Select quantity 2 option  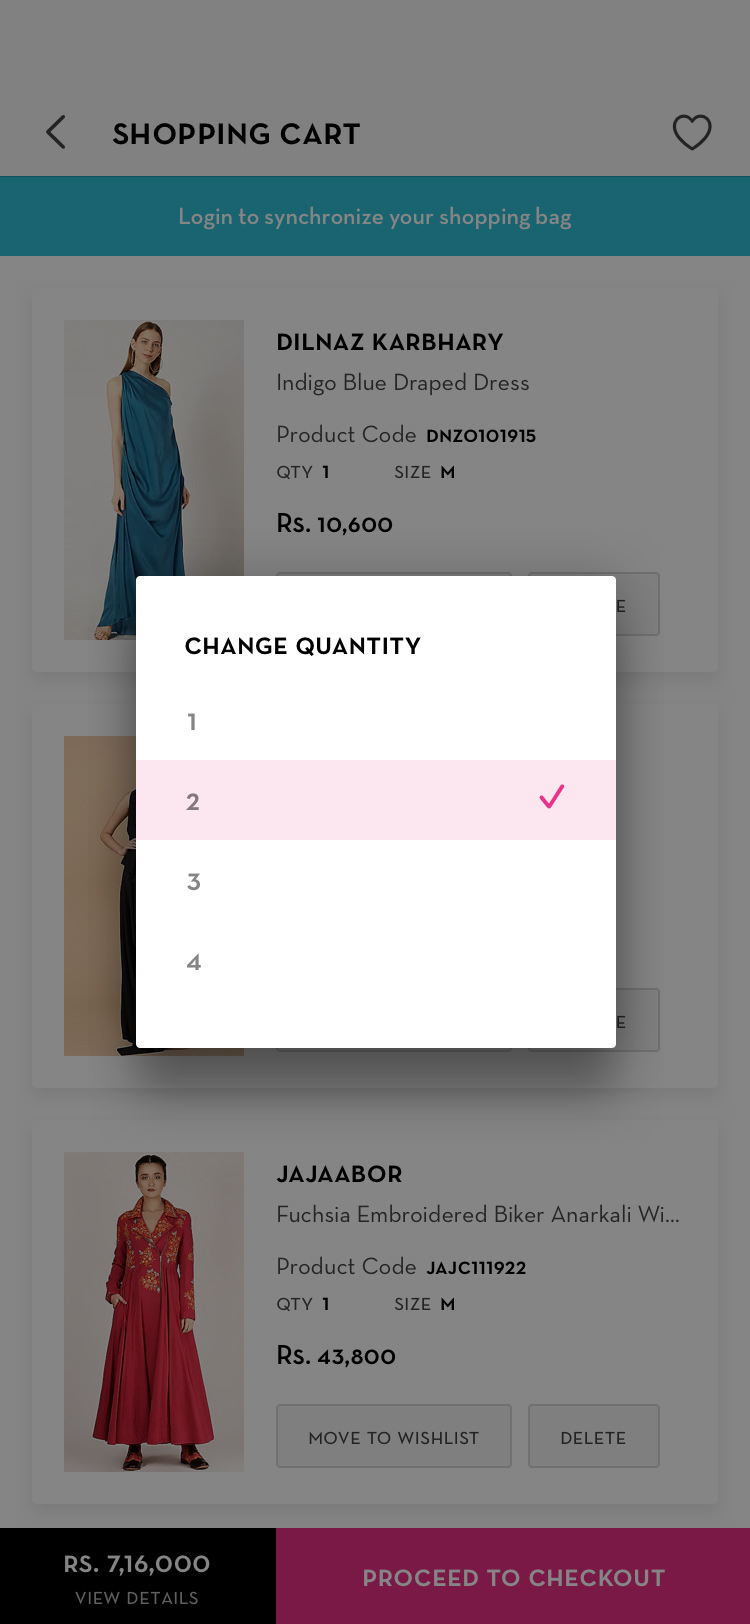click(x=375, y=800)
